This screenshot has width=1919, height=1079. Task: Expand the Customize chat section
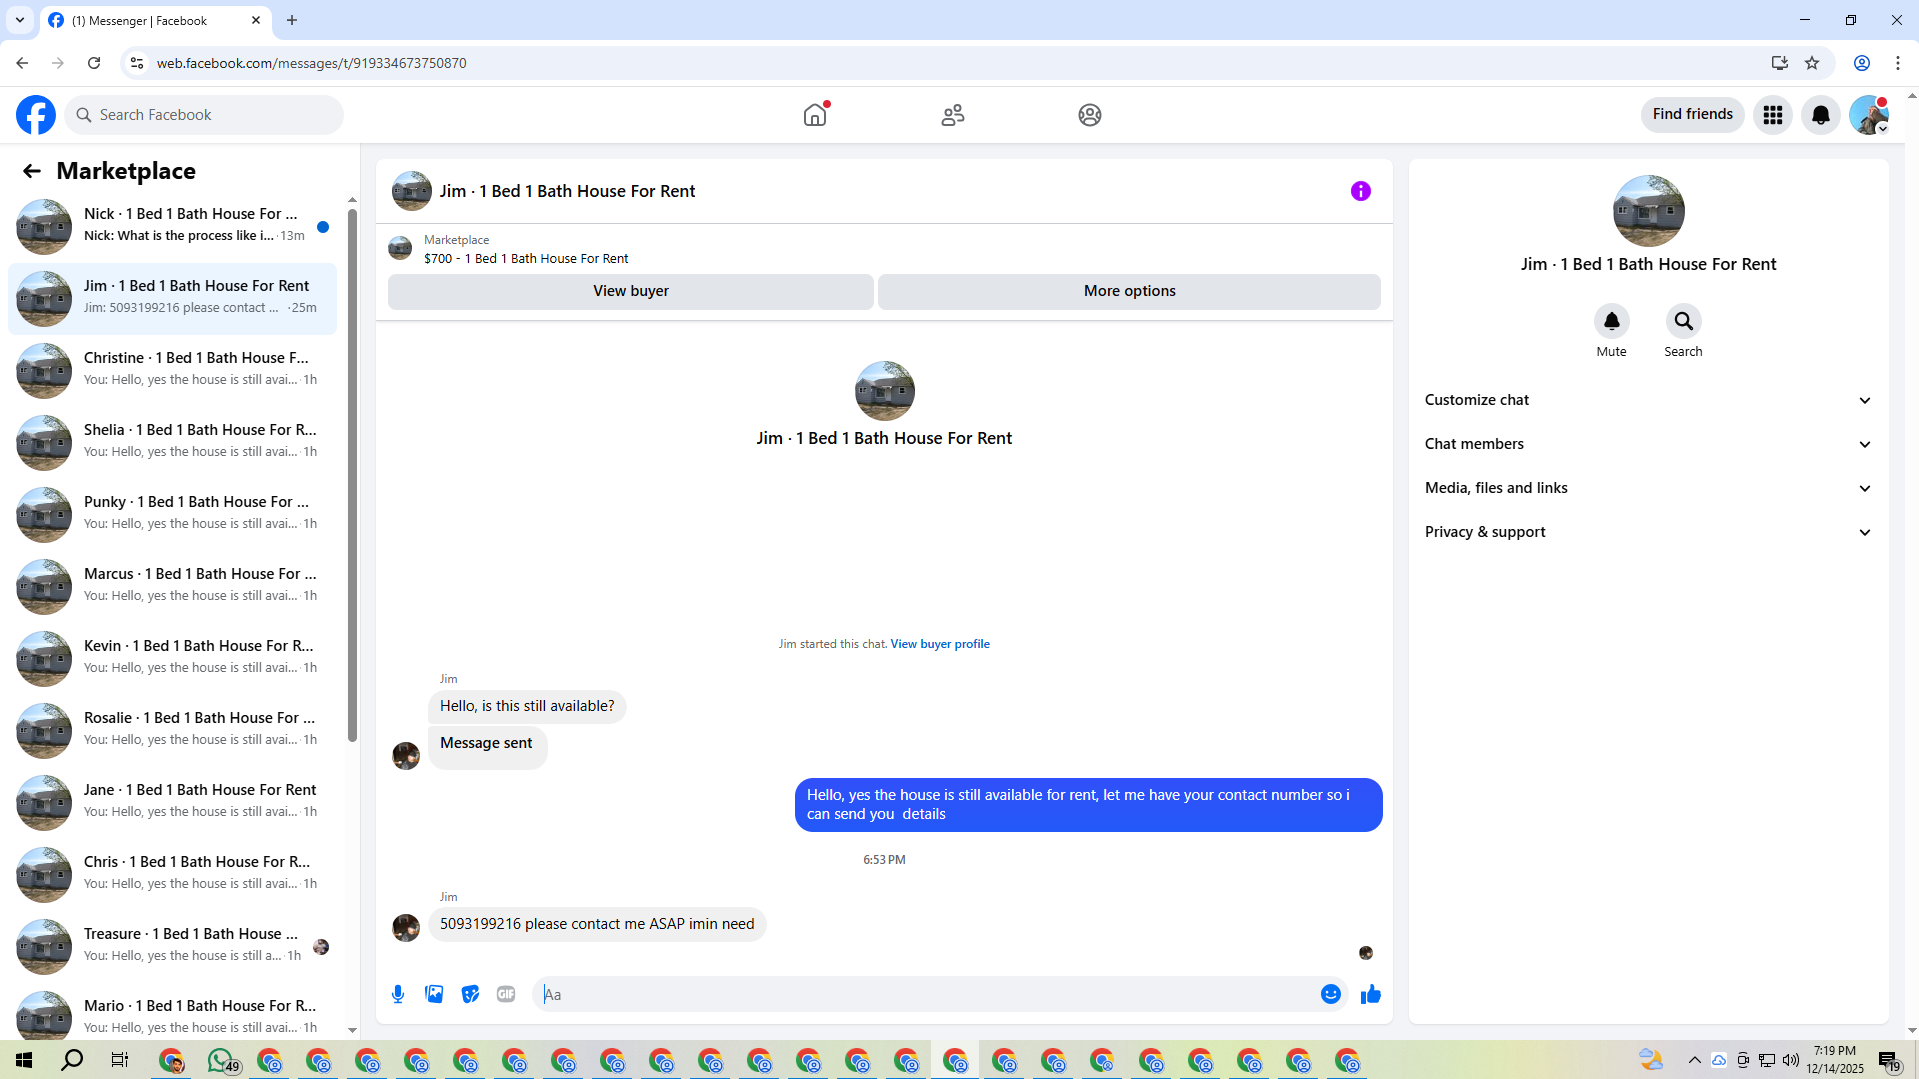point(1648,400)
